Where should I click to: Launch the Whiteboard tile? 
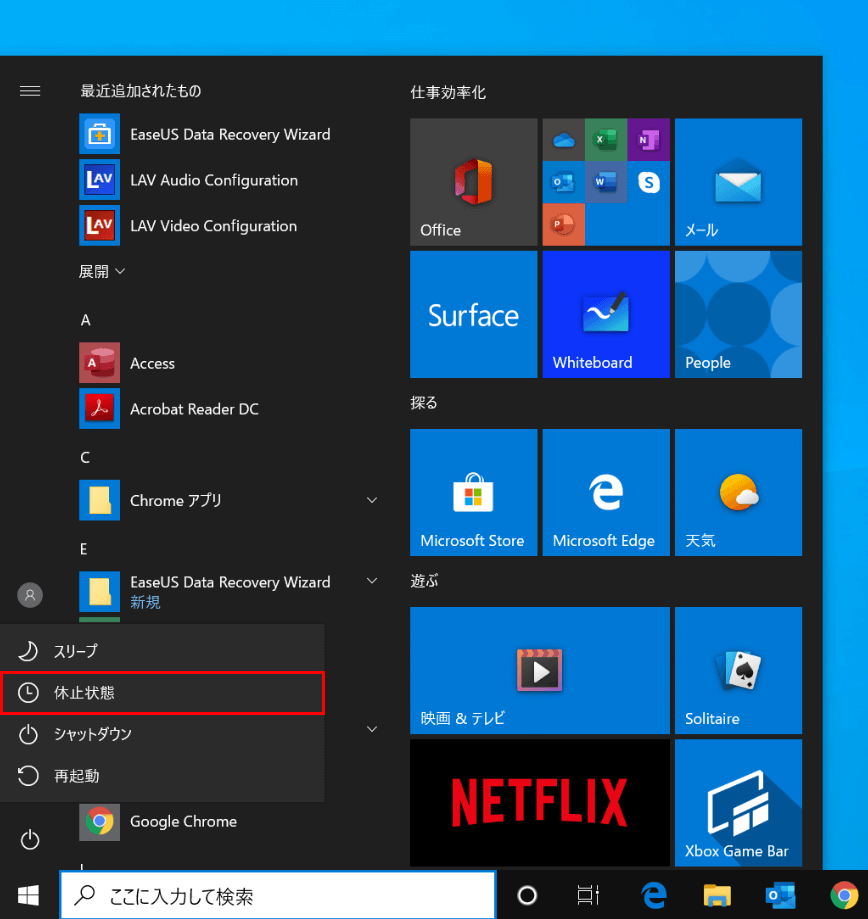coord(606,314)
